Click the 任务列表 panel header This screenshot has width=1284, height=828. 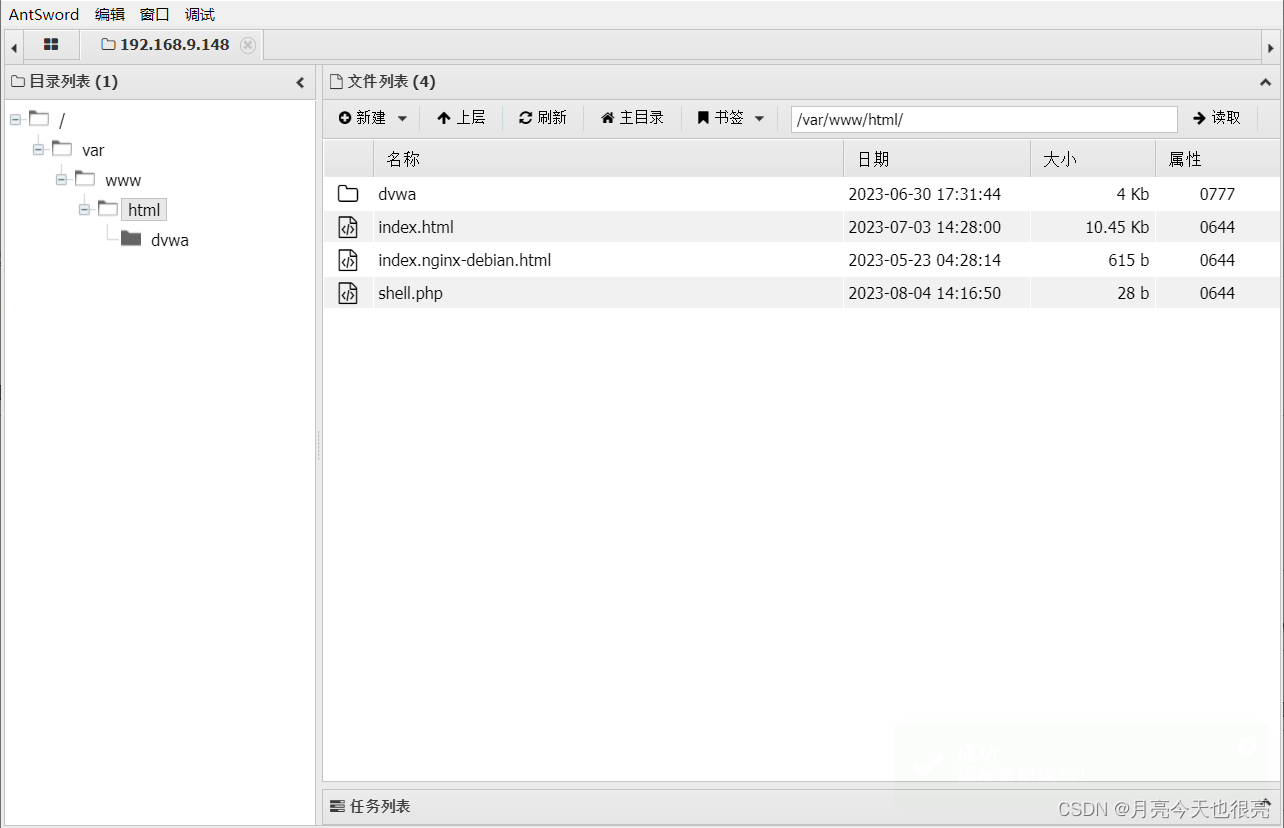[x=801, y=806]
